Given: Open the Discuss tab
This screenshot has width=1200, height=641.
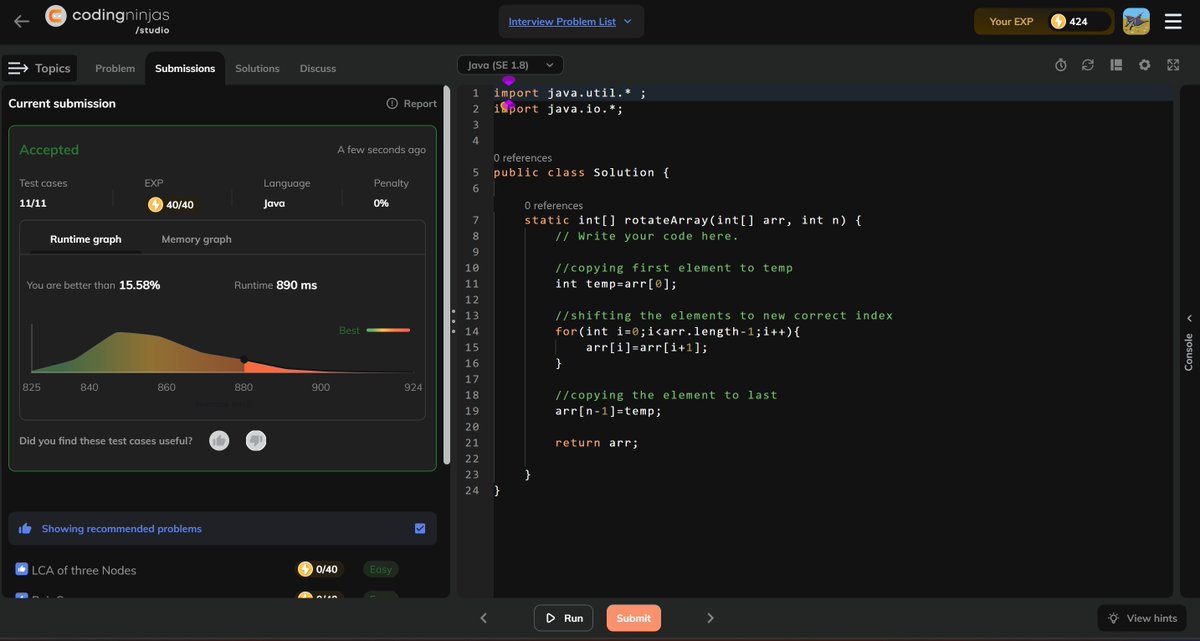Looking at the screenshot, I should (318, 68).
